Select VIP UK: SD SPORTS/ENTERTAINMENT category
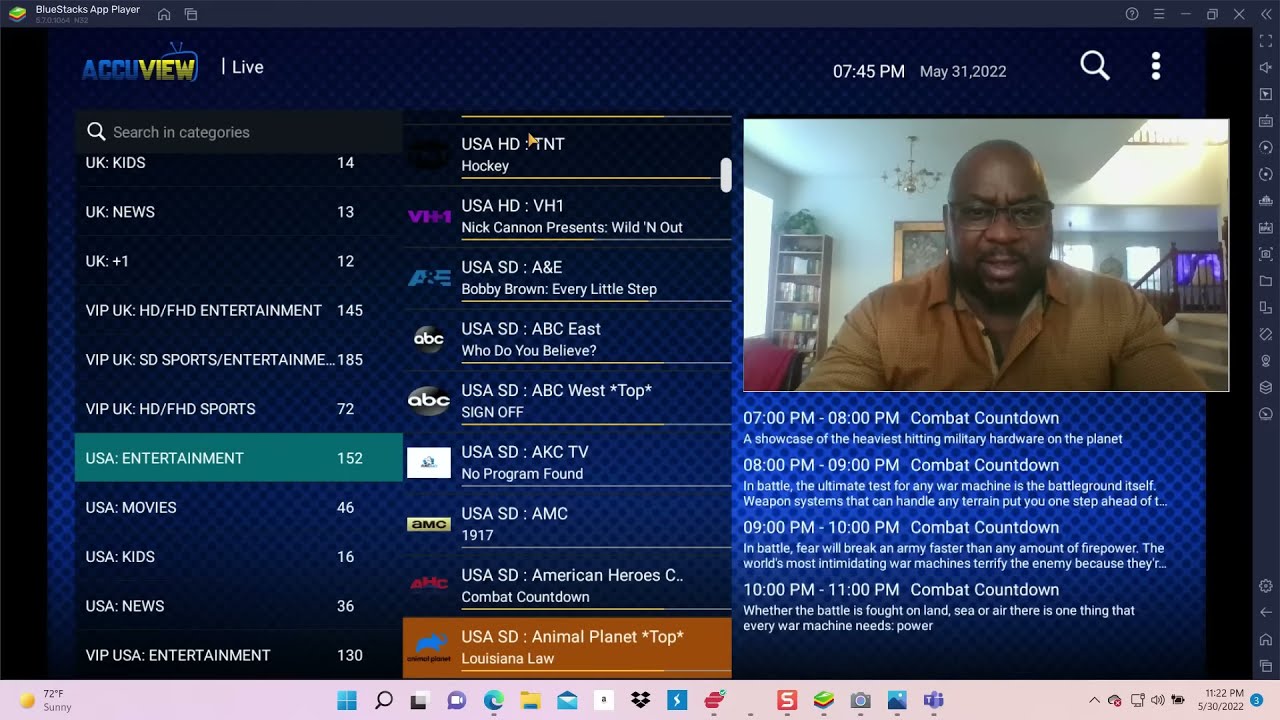This screenshot has height=720, width=1280. pos(238,360)
